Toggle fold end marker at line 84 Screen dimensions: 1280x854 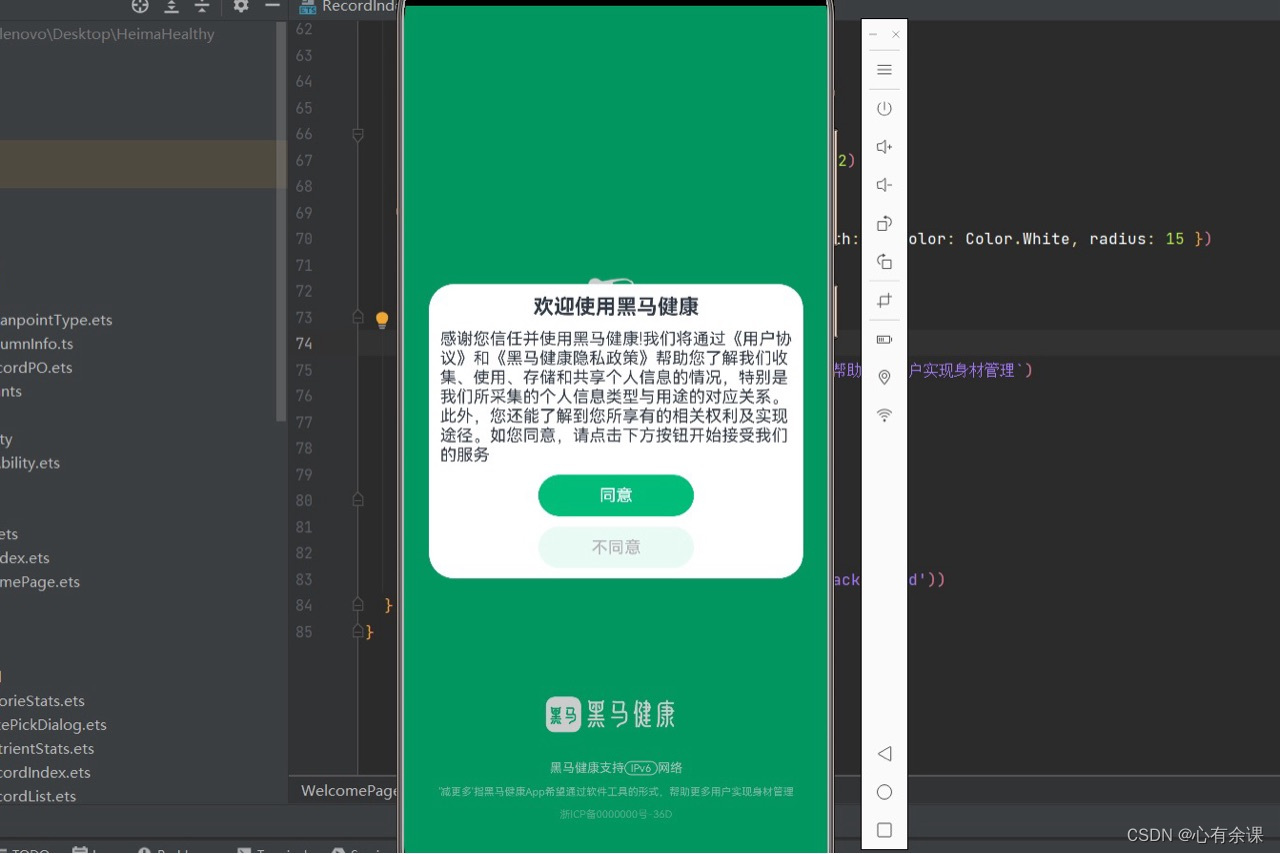tap(357, 605)
